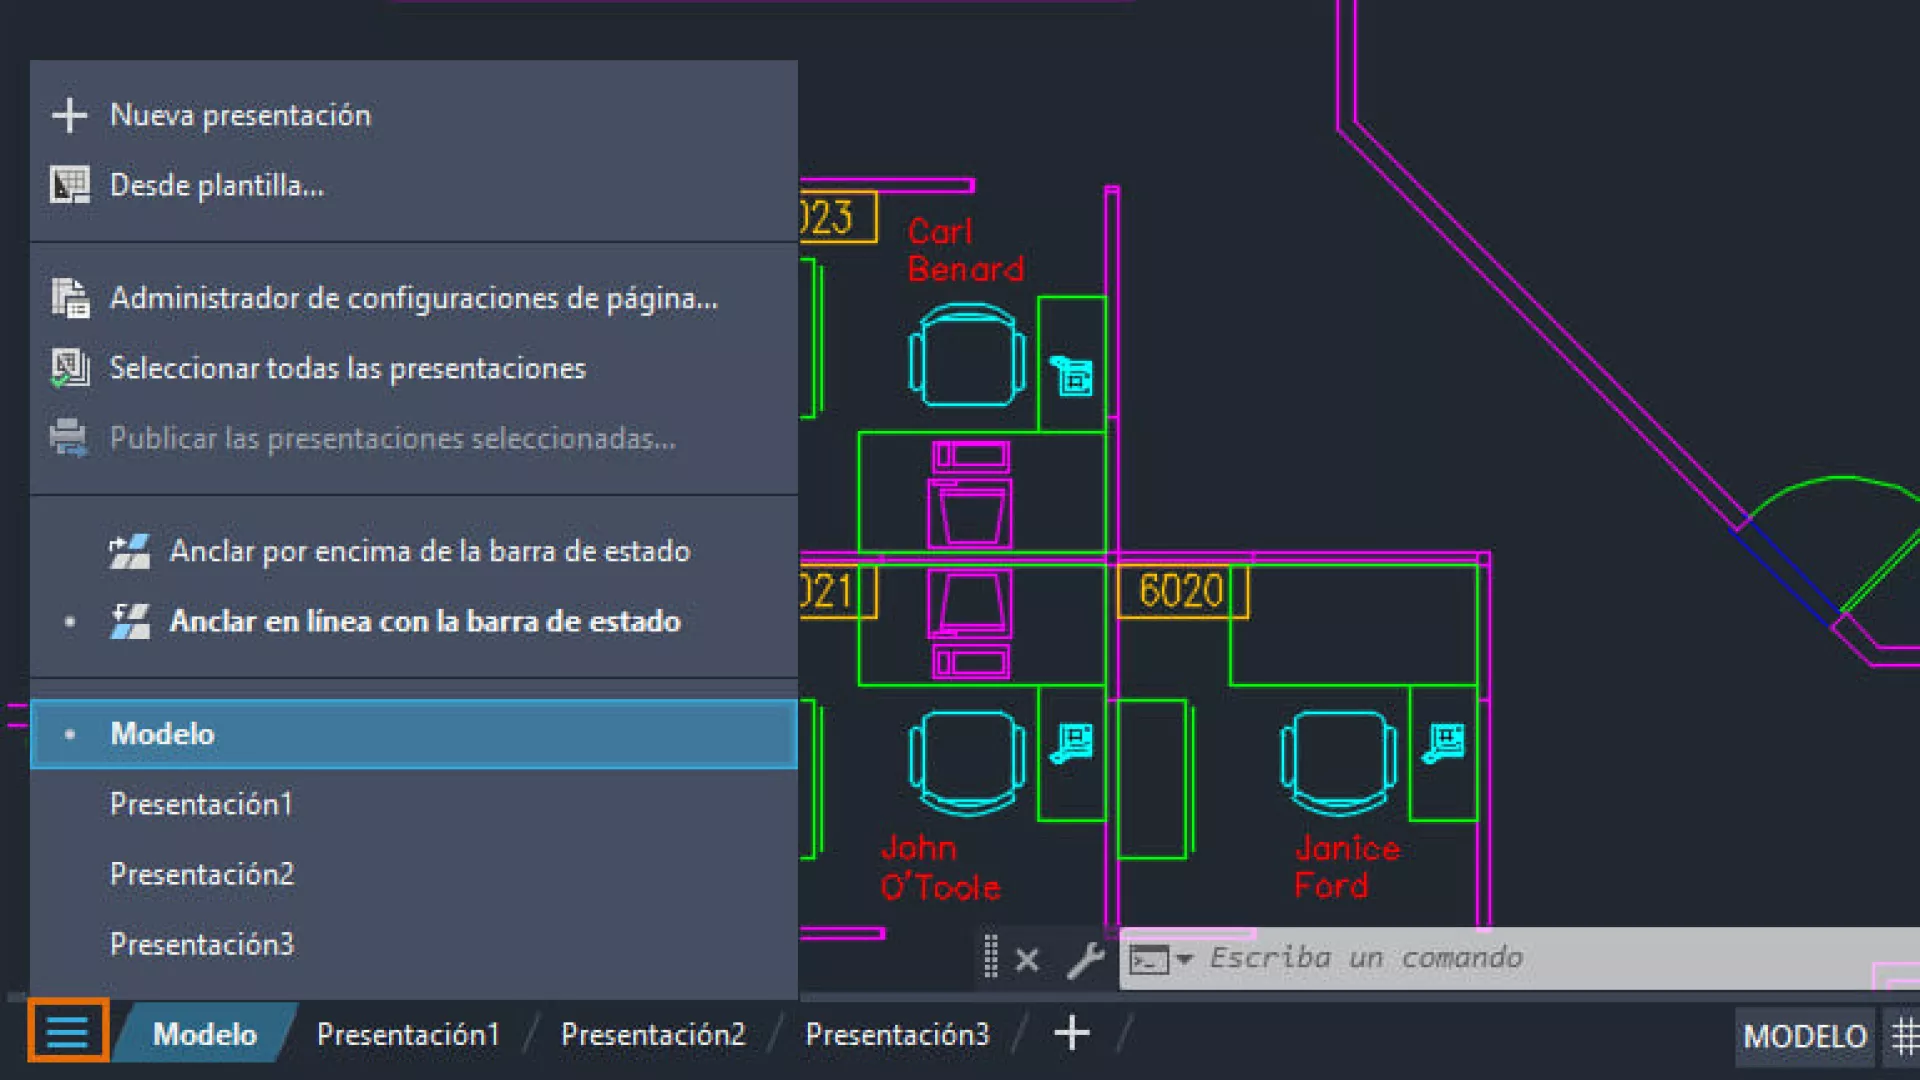
Task: Click the plus icon for Nueva presentación
Action: (69, 115)
